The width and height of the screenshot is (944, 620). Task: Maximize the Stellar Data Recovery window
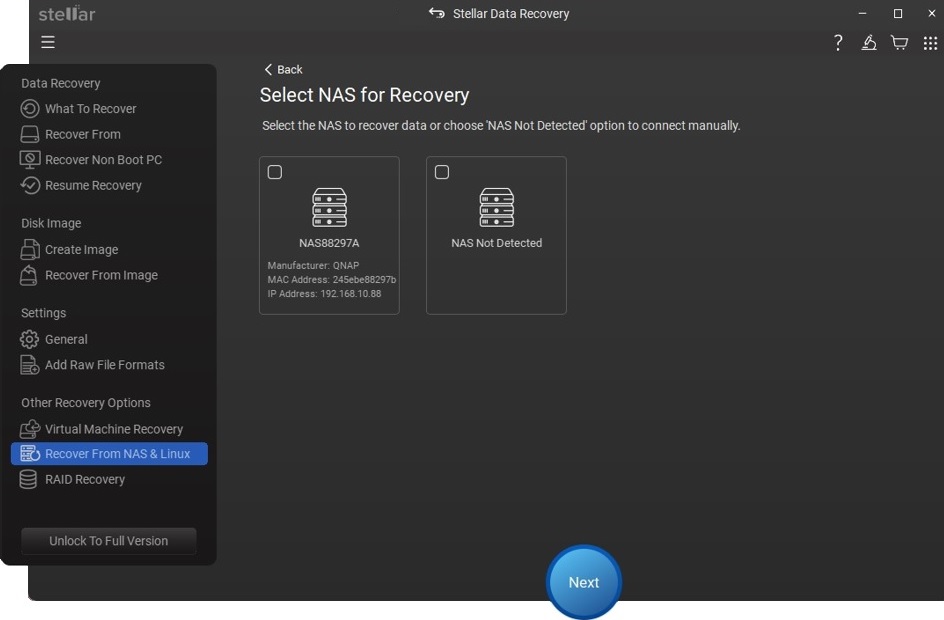[x=898, y=13]
